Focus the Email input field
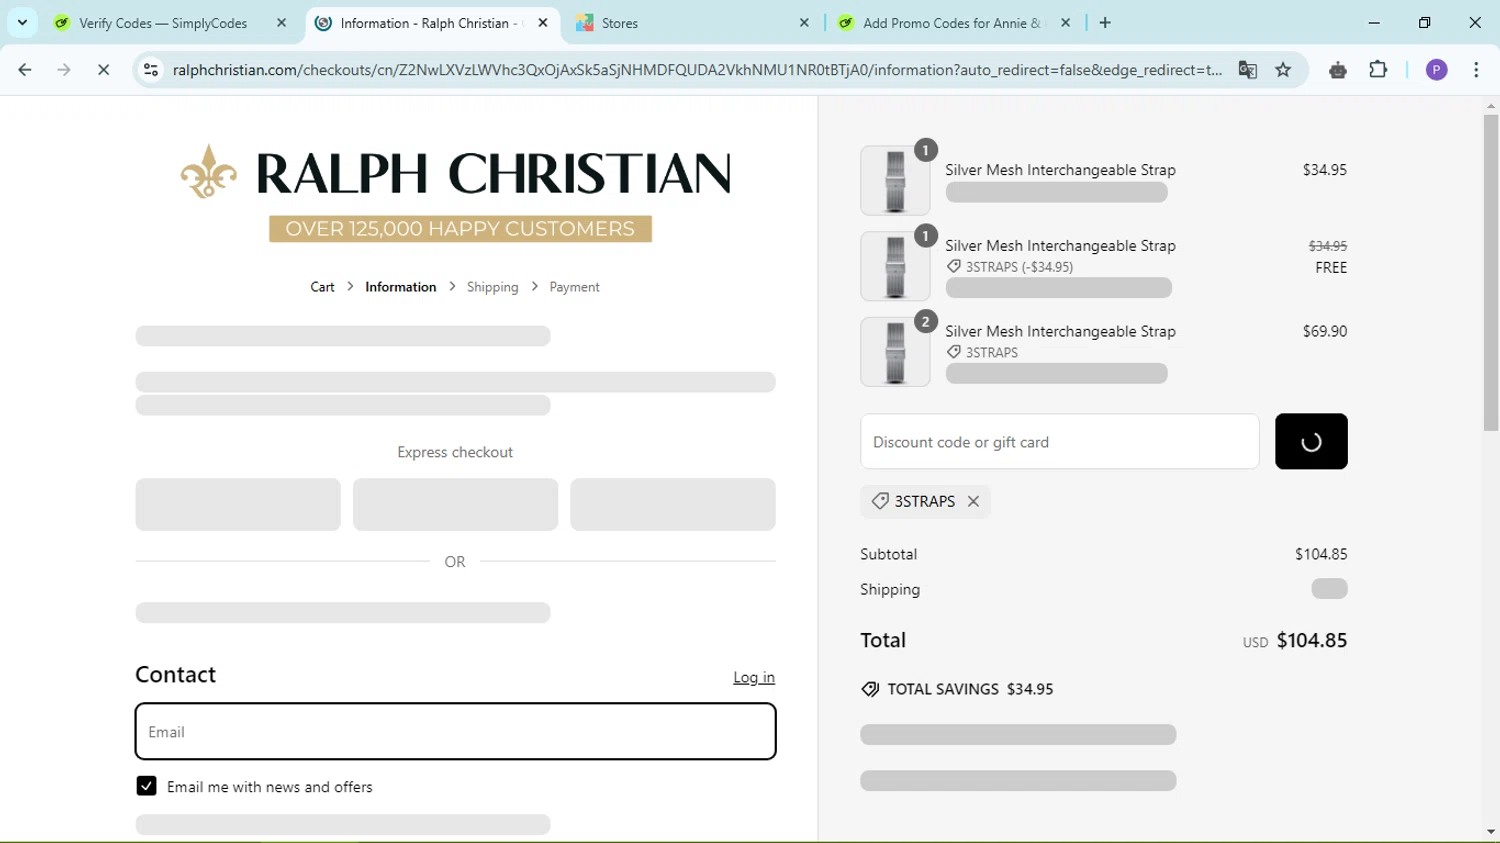 (x=455, y=731)
